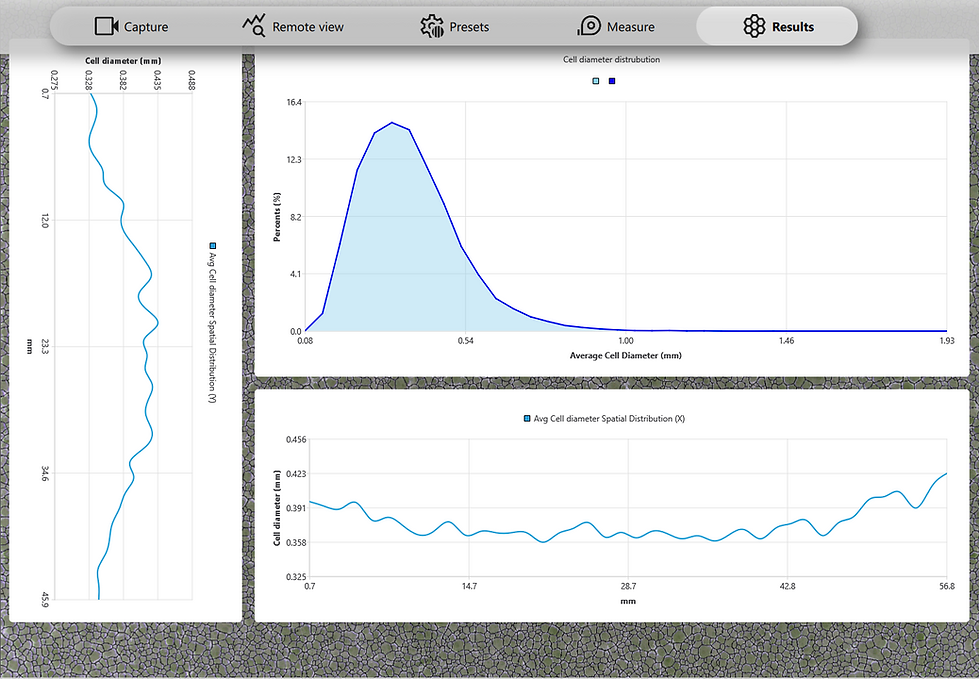Select the Results tab

[777, 26]
